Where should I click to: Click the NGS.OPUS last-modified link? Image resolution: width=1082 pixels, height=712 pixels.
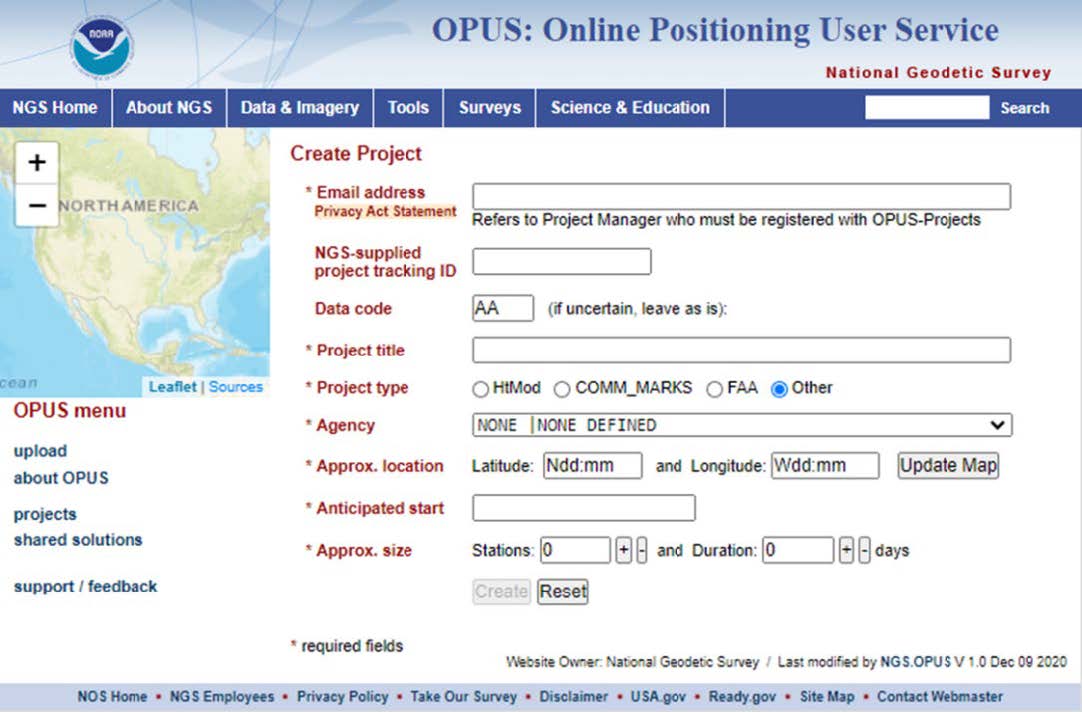click(x=916, y=662)
